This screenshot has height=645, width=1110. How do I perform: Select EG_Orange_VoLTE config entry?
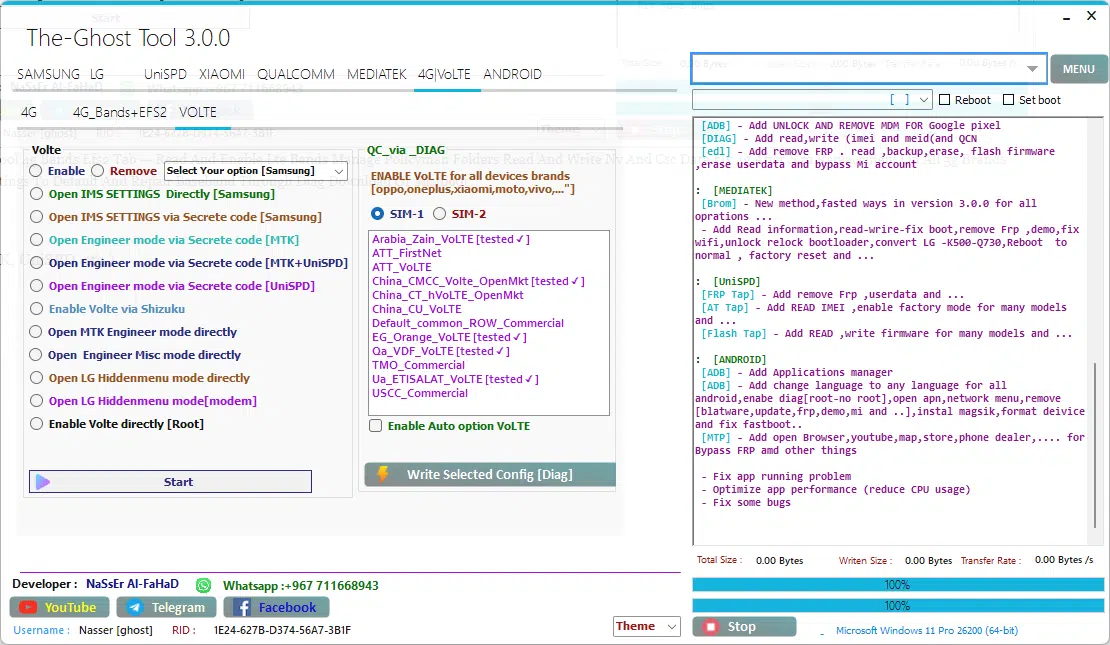pos(449,337)
